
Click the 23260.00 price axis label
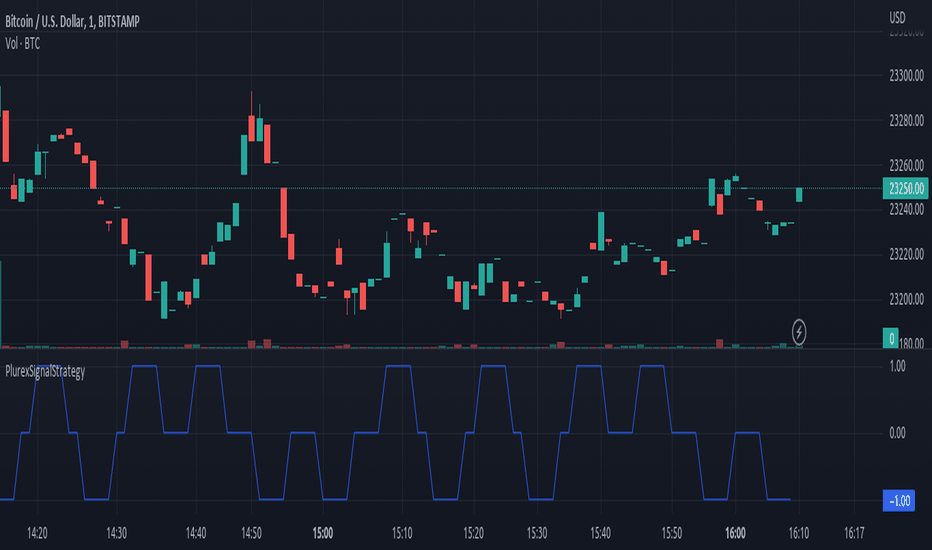(x=906, y=165)
